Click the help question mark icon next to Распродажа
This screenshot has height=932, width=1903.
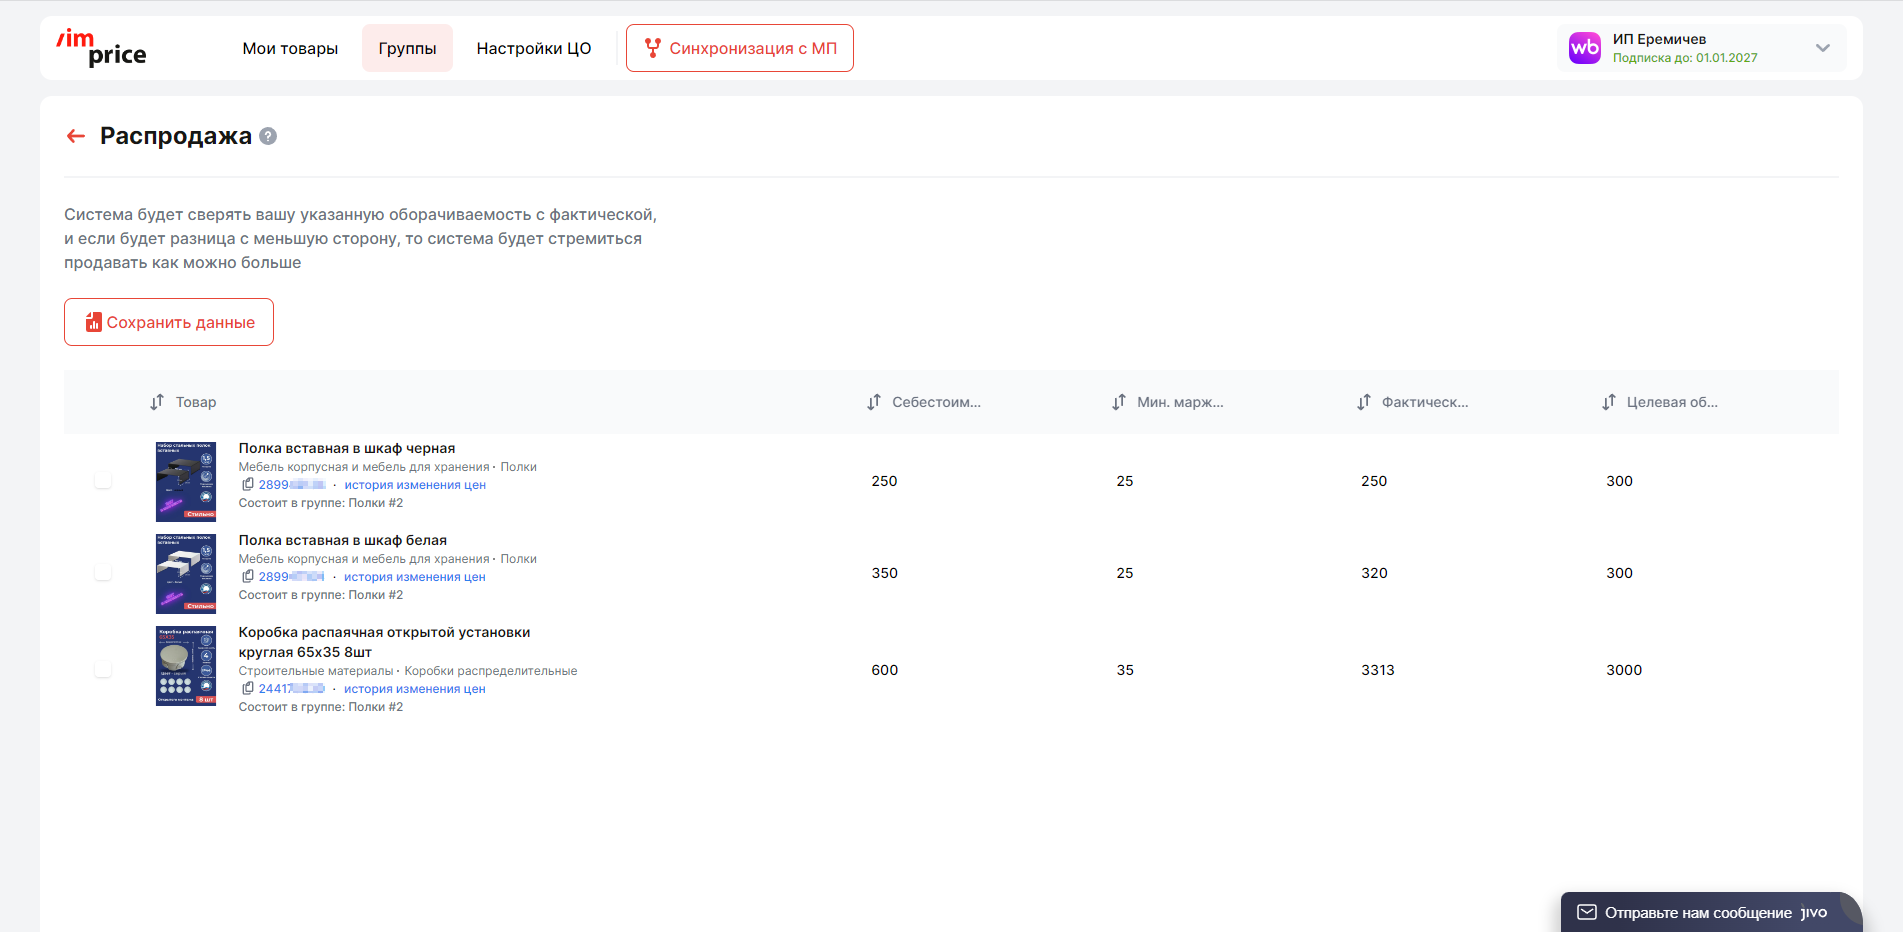pos(268,136)
